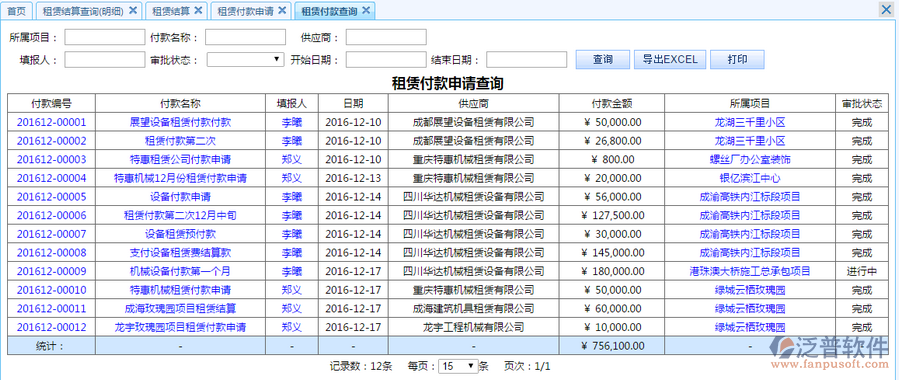Click the 供应商 input field
Screen dimensions: 899x380
pyautogui.click(x=386, y=37)
